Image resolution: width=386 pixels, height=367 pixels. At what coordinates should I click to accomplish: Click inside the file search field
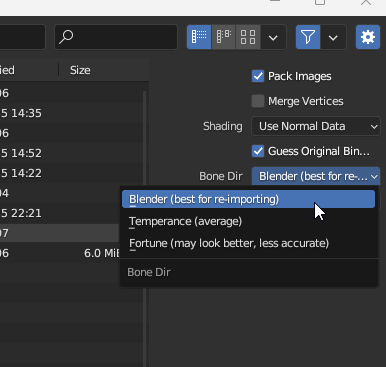tap(116, 37)
